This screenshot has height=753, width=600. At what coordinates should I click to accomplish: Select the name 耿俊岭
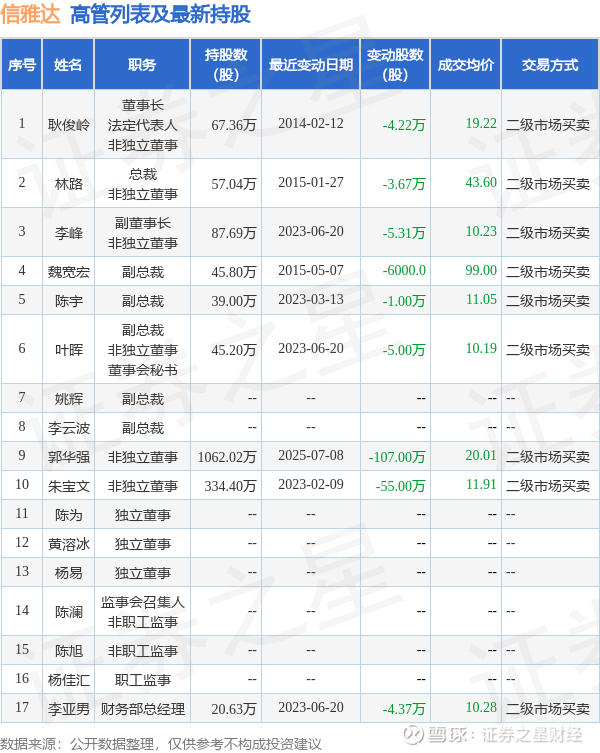point(69,125)
